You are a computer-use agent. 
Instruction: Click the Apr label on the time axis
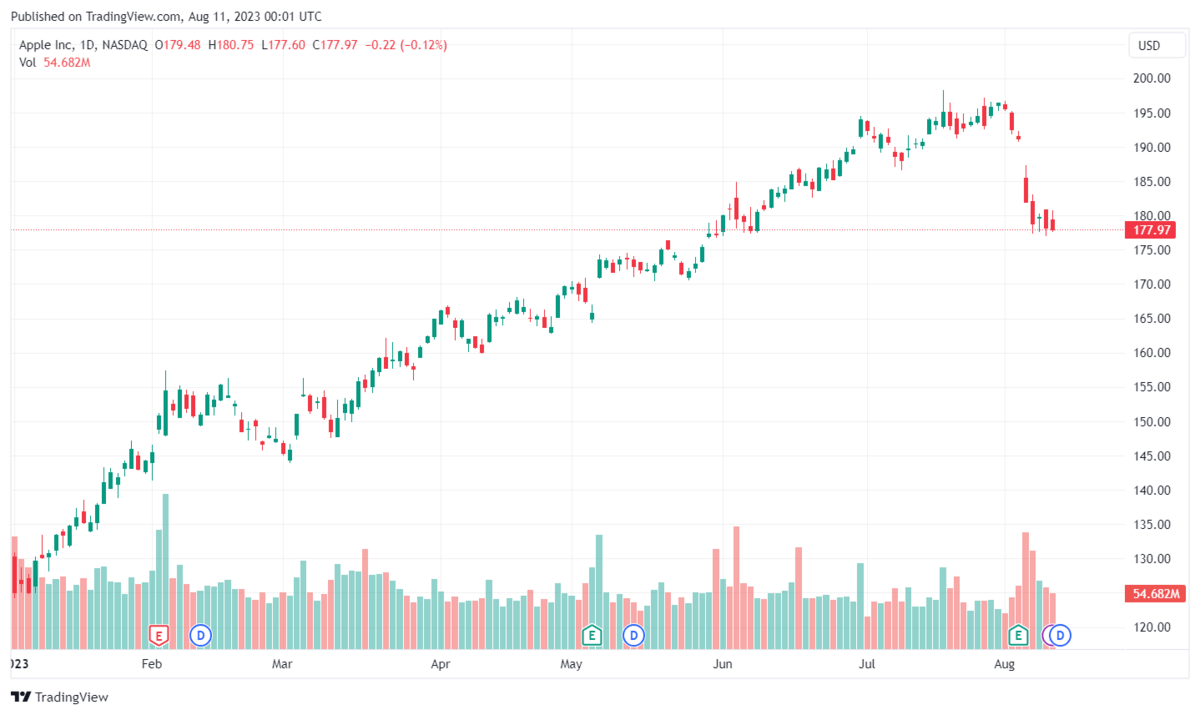441,664
